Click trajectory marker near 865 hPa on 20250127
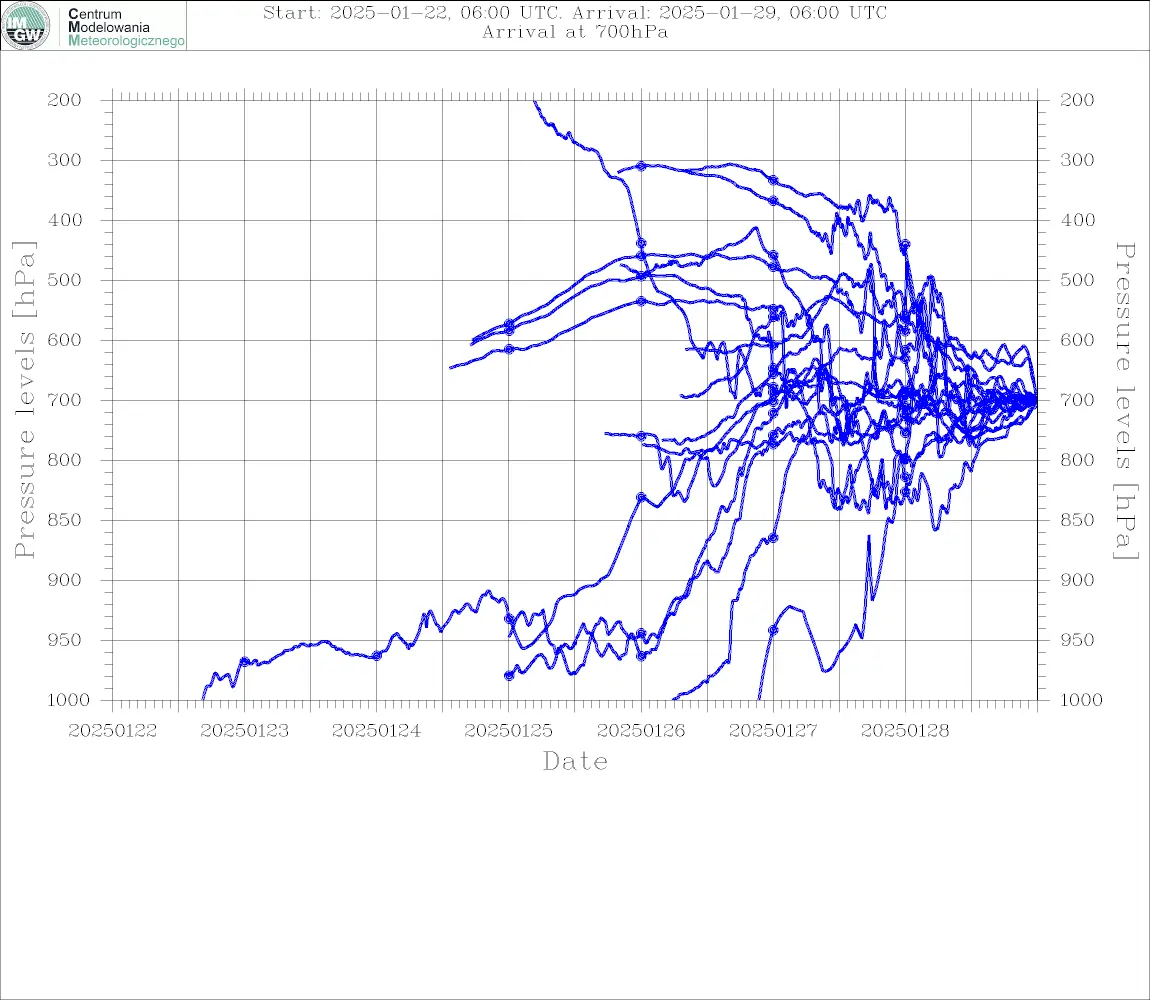This screenshot has width=1150, height=1000. [773, 539]
